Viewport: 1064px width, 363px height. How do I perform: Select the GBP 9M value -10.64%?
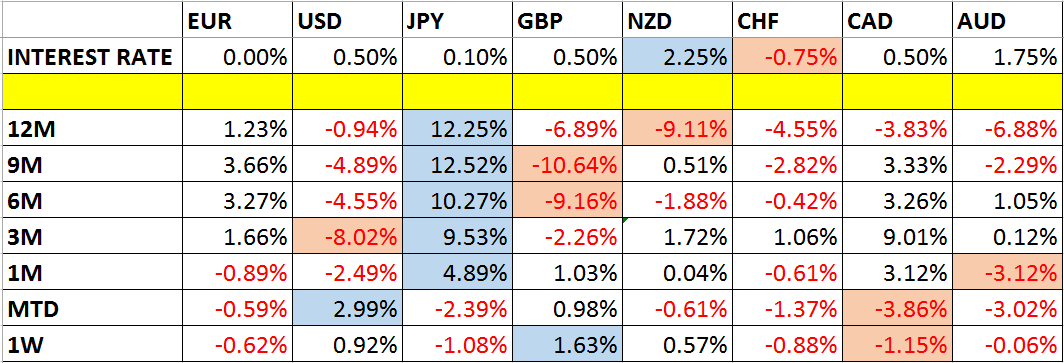[x=567, y=164]
